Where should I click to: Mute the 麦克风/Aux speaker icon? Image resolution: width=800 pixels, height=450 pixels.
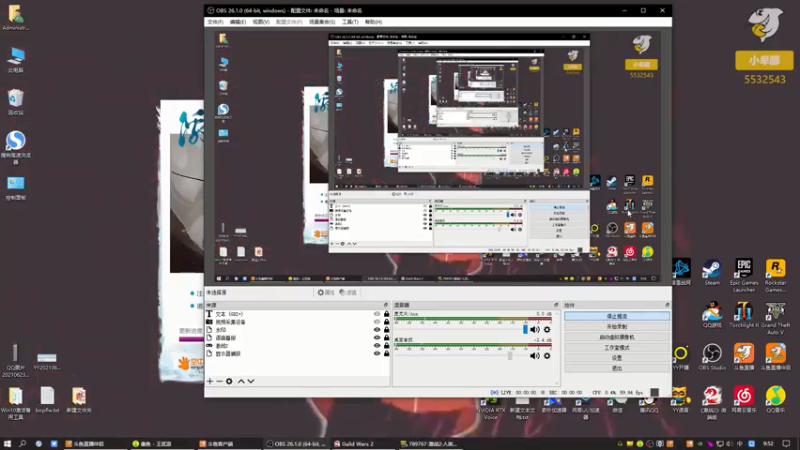point(535,330)
